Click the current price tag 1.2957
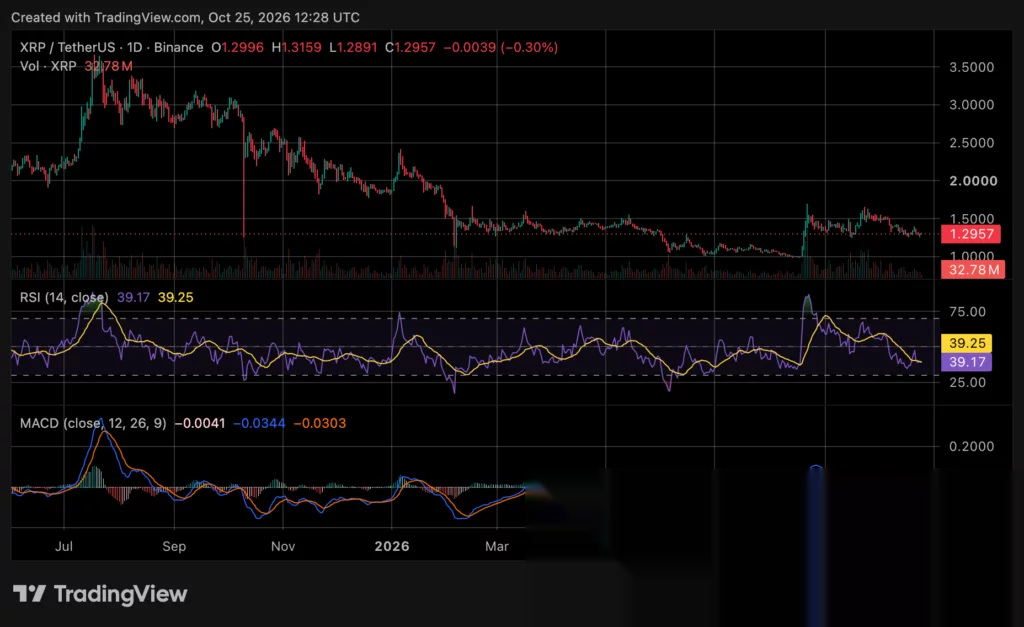The height and width of the screenshot is (627, 1024). point(971,234)
